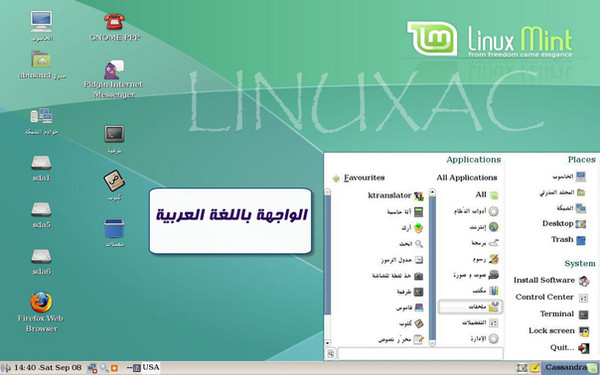Launch ktranslator from Favourites
The image size is (600, 375).
click(396, 196)
